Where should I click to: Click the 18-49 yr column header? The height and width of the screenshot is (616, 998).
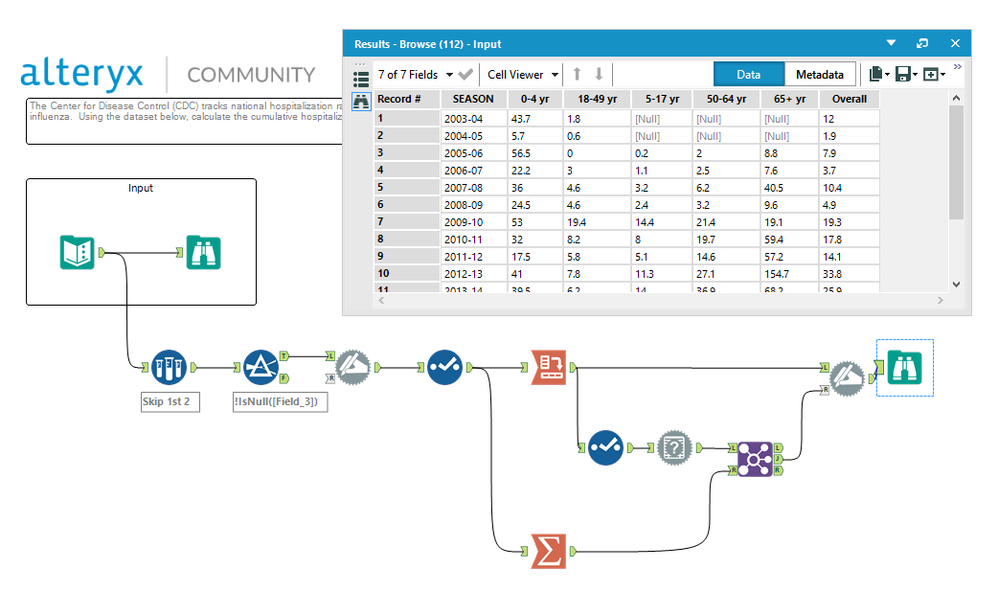[597, 99]
